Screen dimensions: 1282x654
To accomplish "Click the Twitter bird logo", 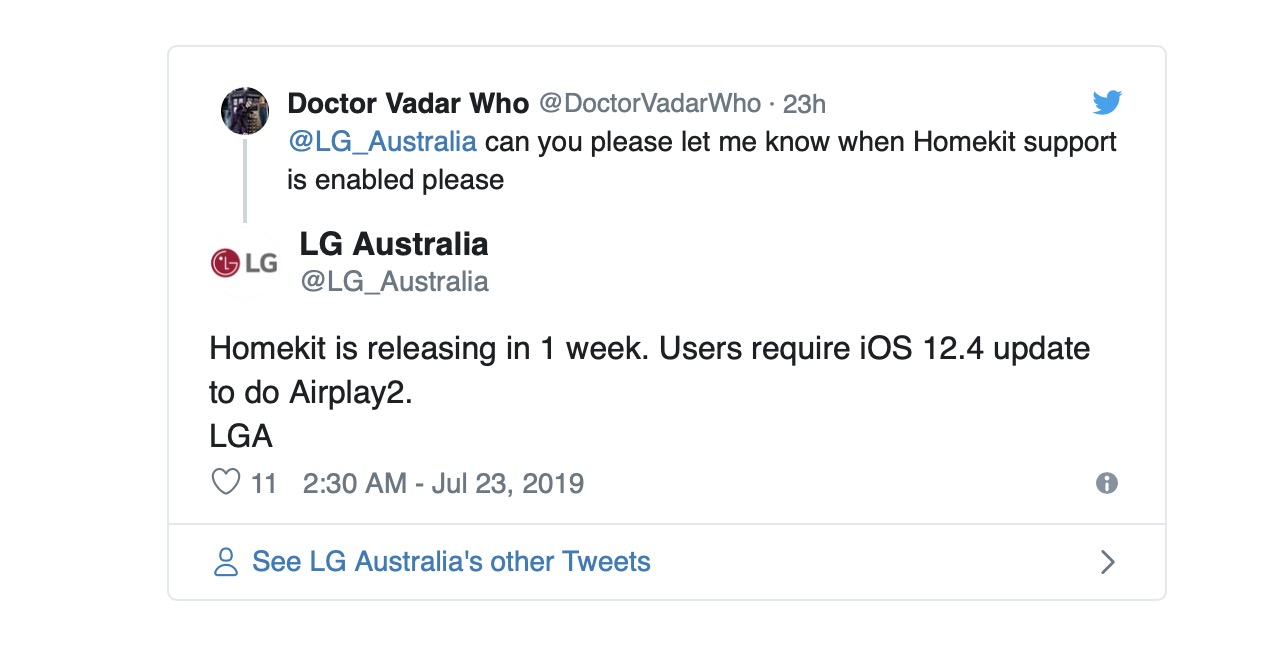I will (x=1107, y=102).
